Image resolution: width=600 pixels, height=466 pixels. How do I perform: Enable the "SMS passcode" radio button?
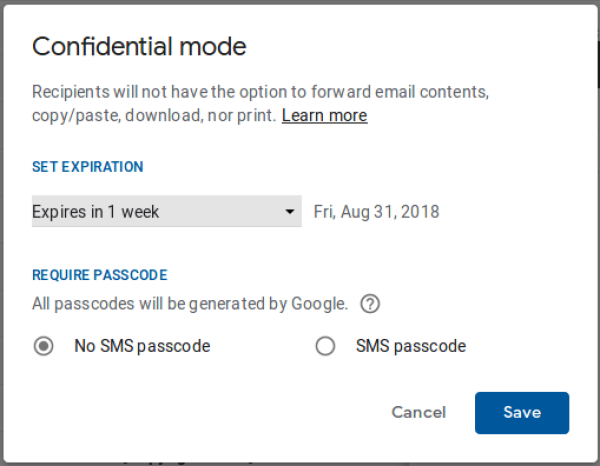325,347
